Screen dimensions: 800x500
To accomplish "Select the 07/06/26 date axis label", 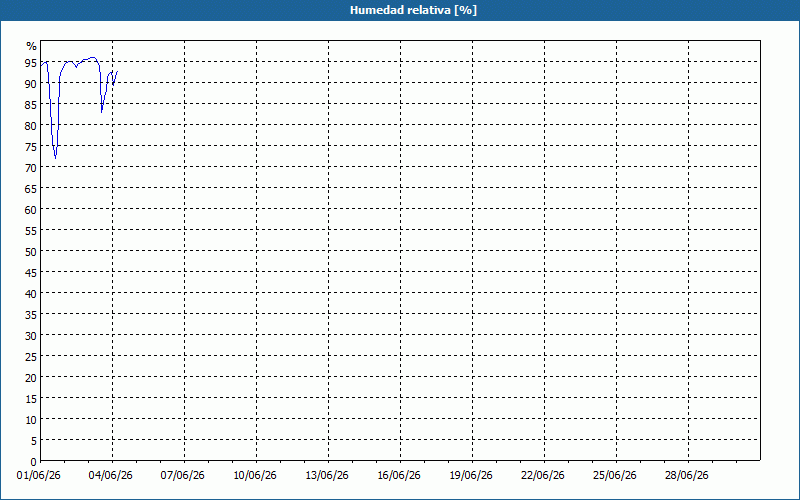I will pyautogui.click(x=183, y=476).
